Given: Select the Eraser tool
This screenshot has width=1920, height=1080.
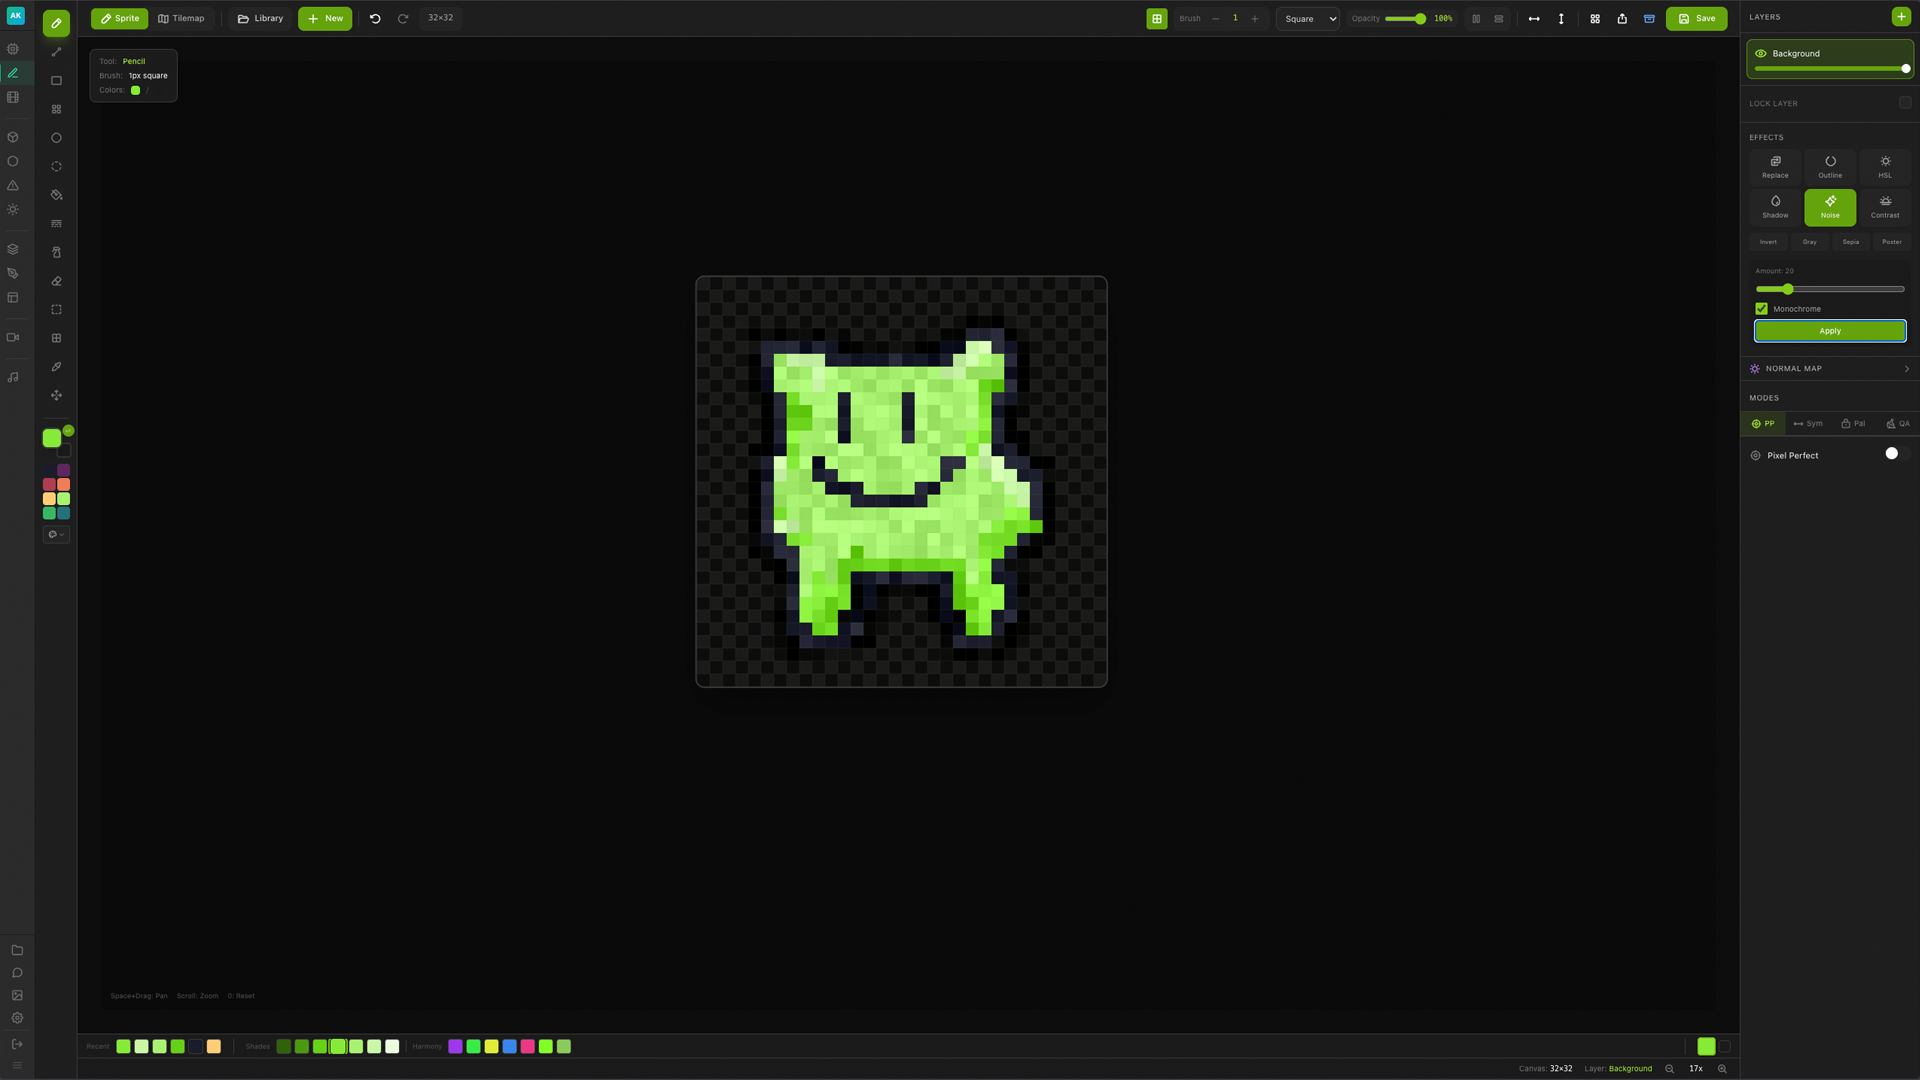Looking at the screenshot, I should [x=56, y=281].
